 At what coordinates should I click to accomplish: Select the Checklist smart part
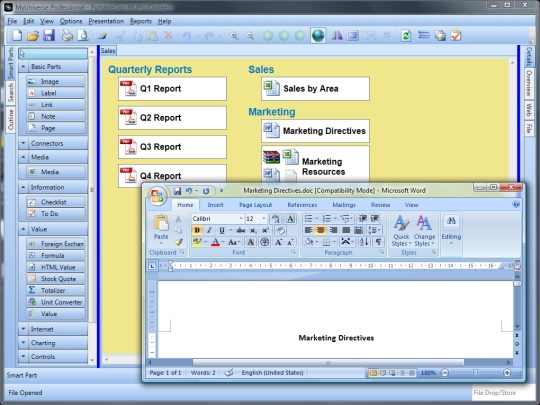tap(56, 202)
